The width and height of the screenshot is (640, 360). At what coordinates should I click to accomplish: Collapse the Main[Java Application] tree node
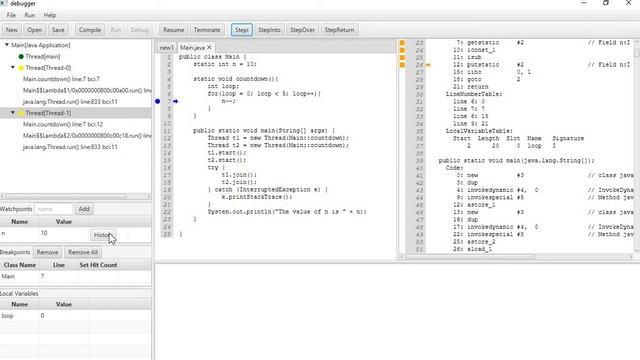click(x=7, y=45)
